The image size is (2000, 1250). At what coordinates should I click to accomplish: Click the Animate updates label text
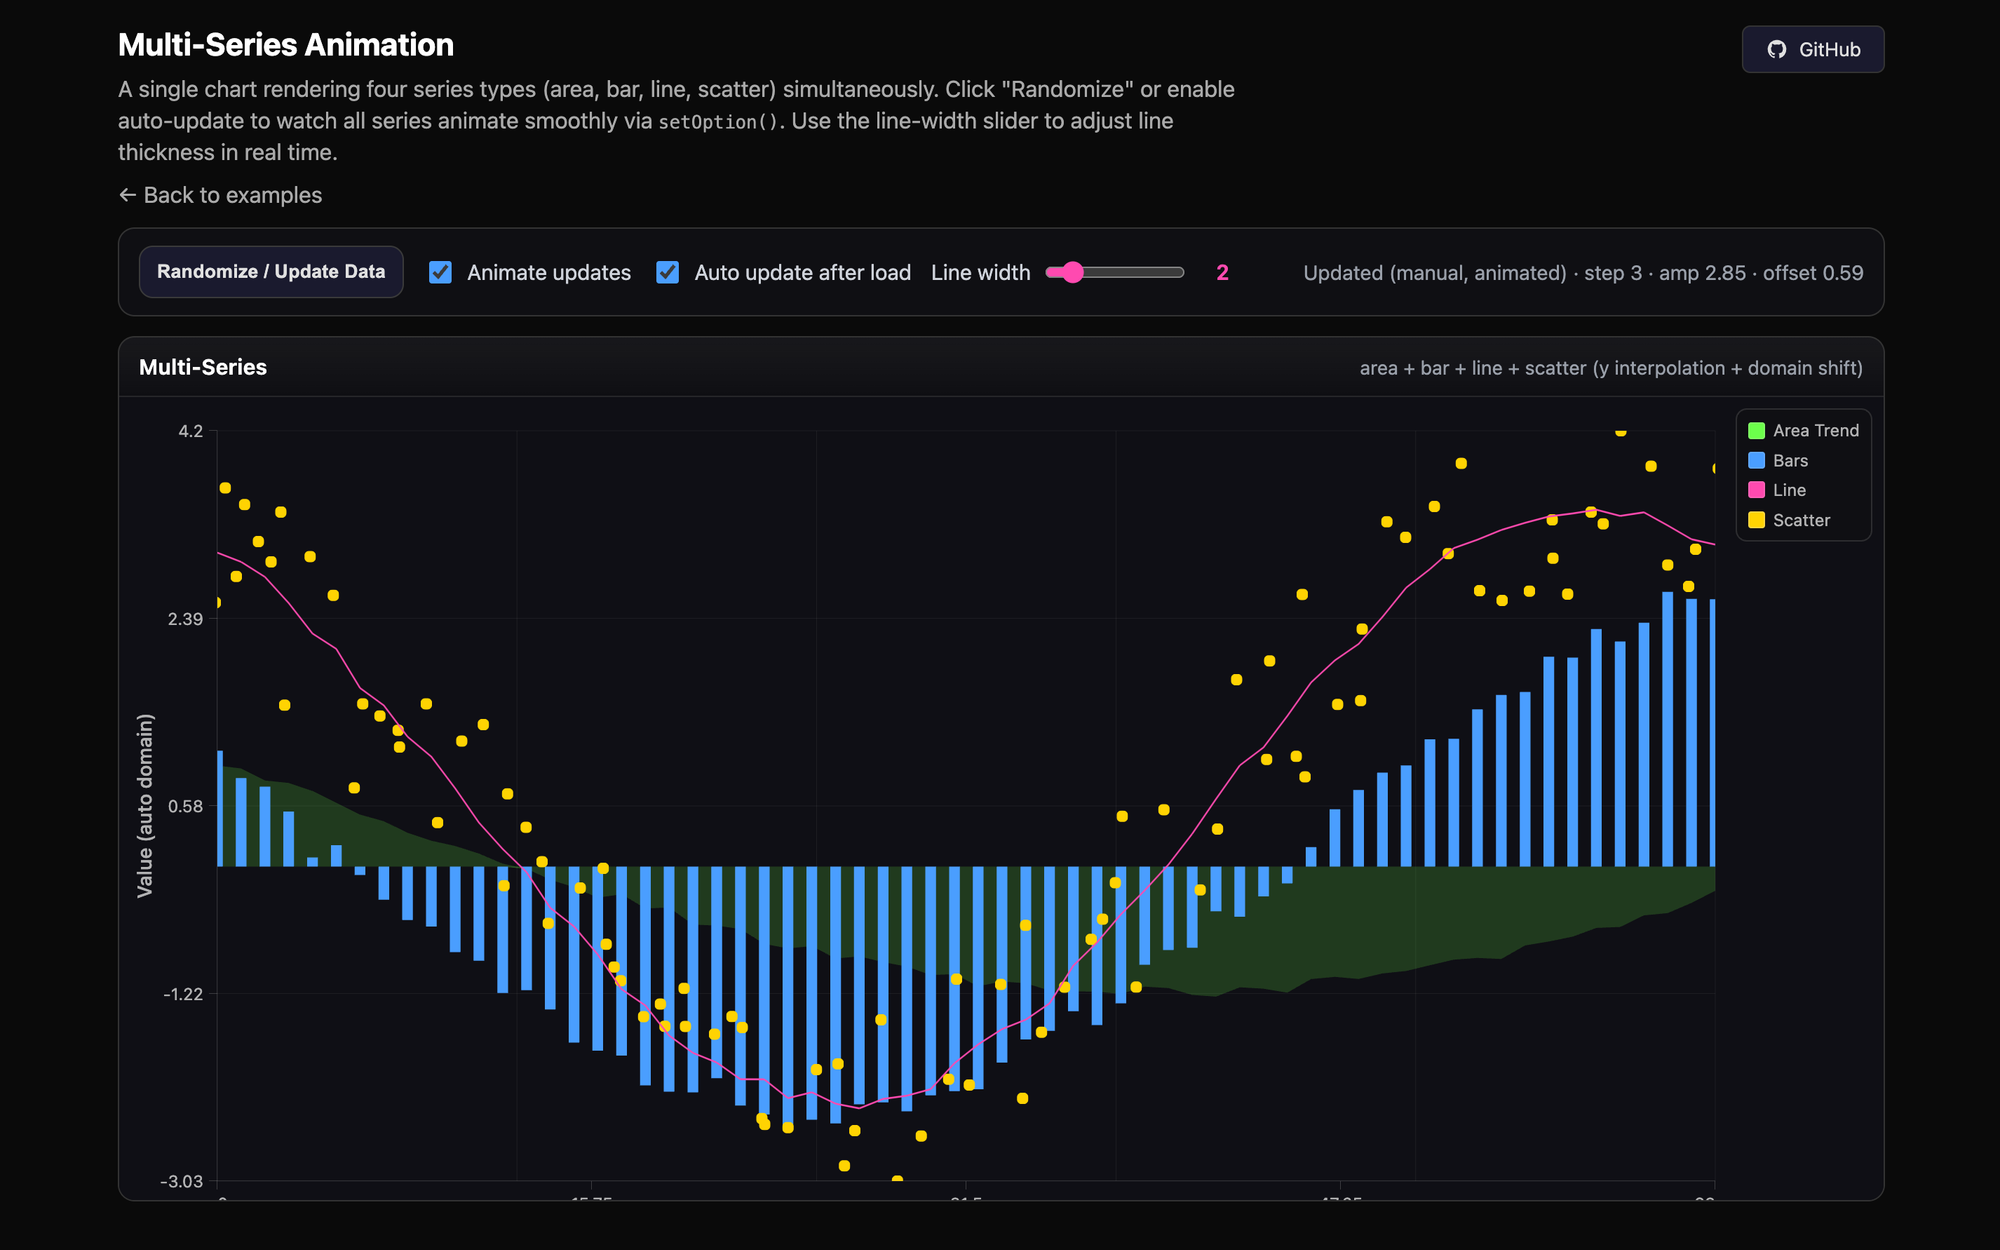point(549,272)
